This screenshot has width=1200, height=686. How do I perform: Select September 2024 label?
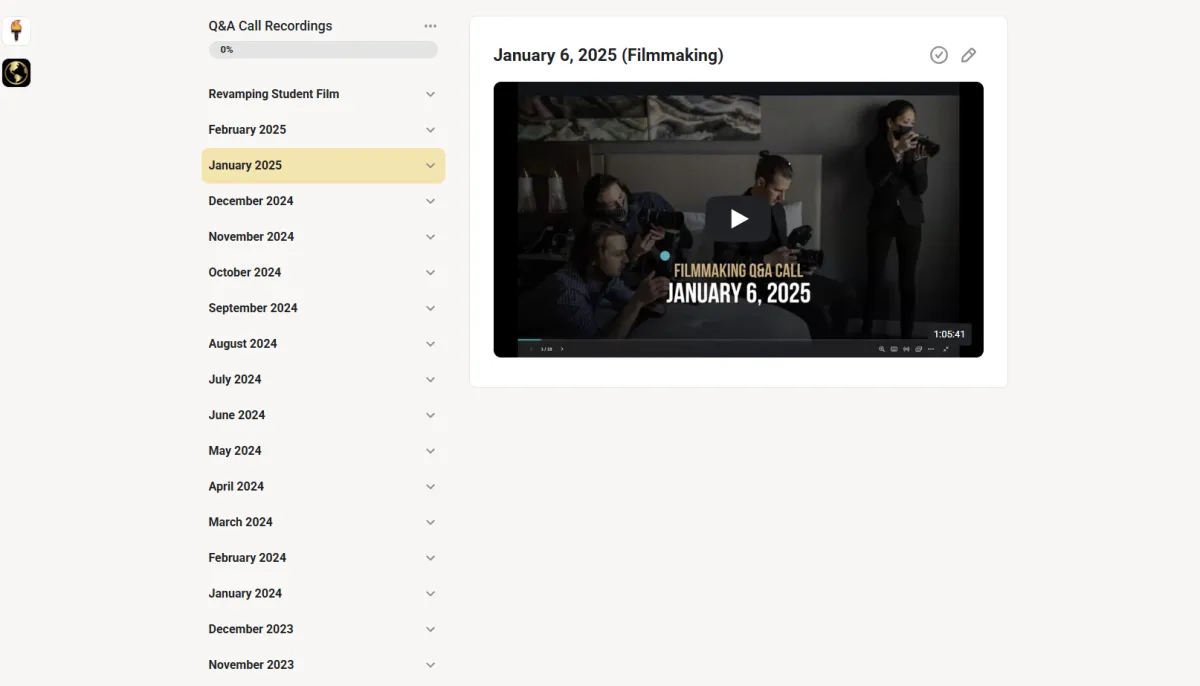click(x=253, y=308)
